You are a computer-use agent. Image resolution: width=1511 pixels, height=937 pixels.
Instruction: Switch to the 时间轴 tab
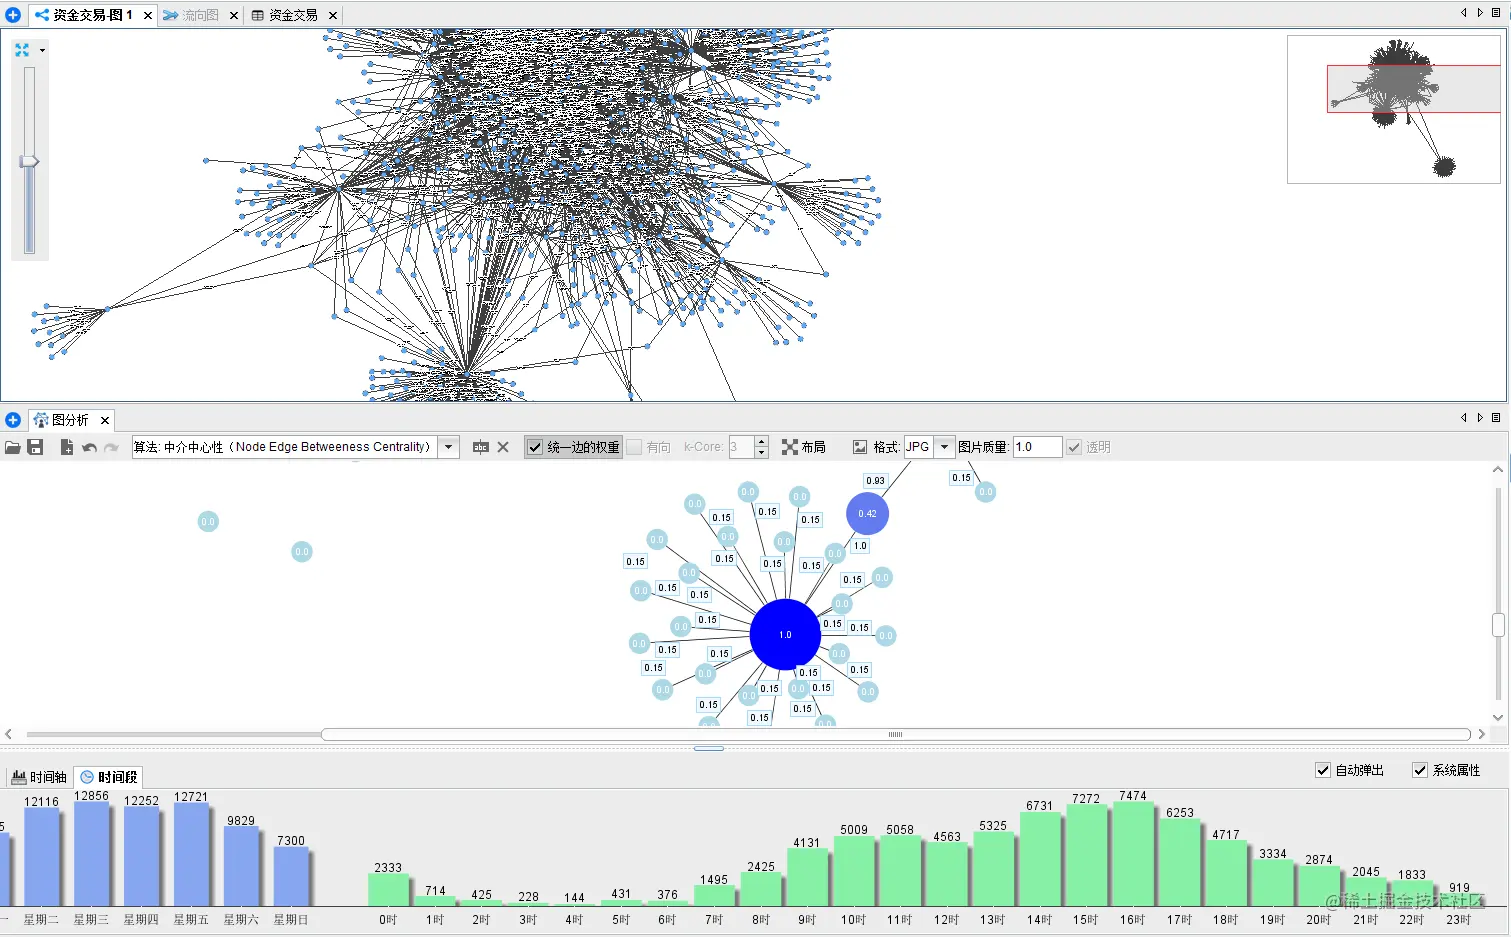click(39, 777)
